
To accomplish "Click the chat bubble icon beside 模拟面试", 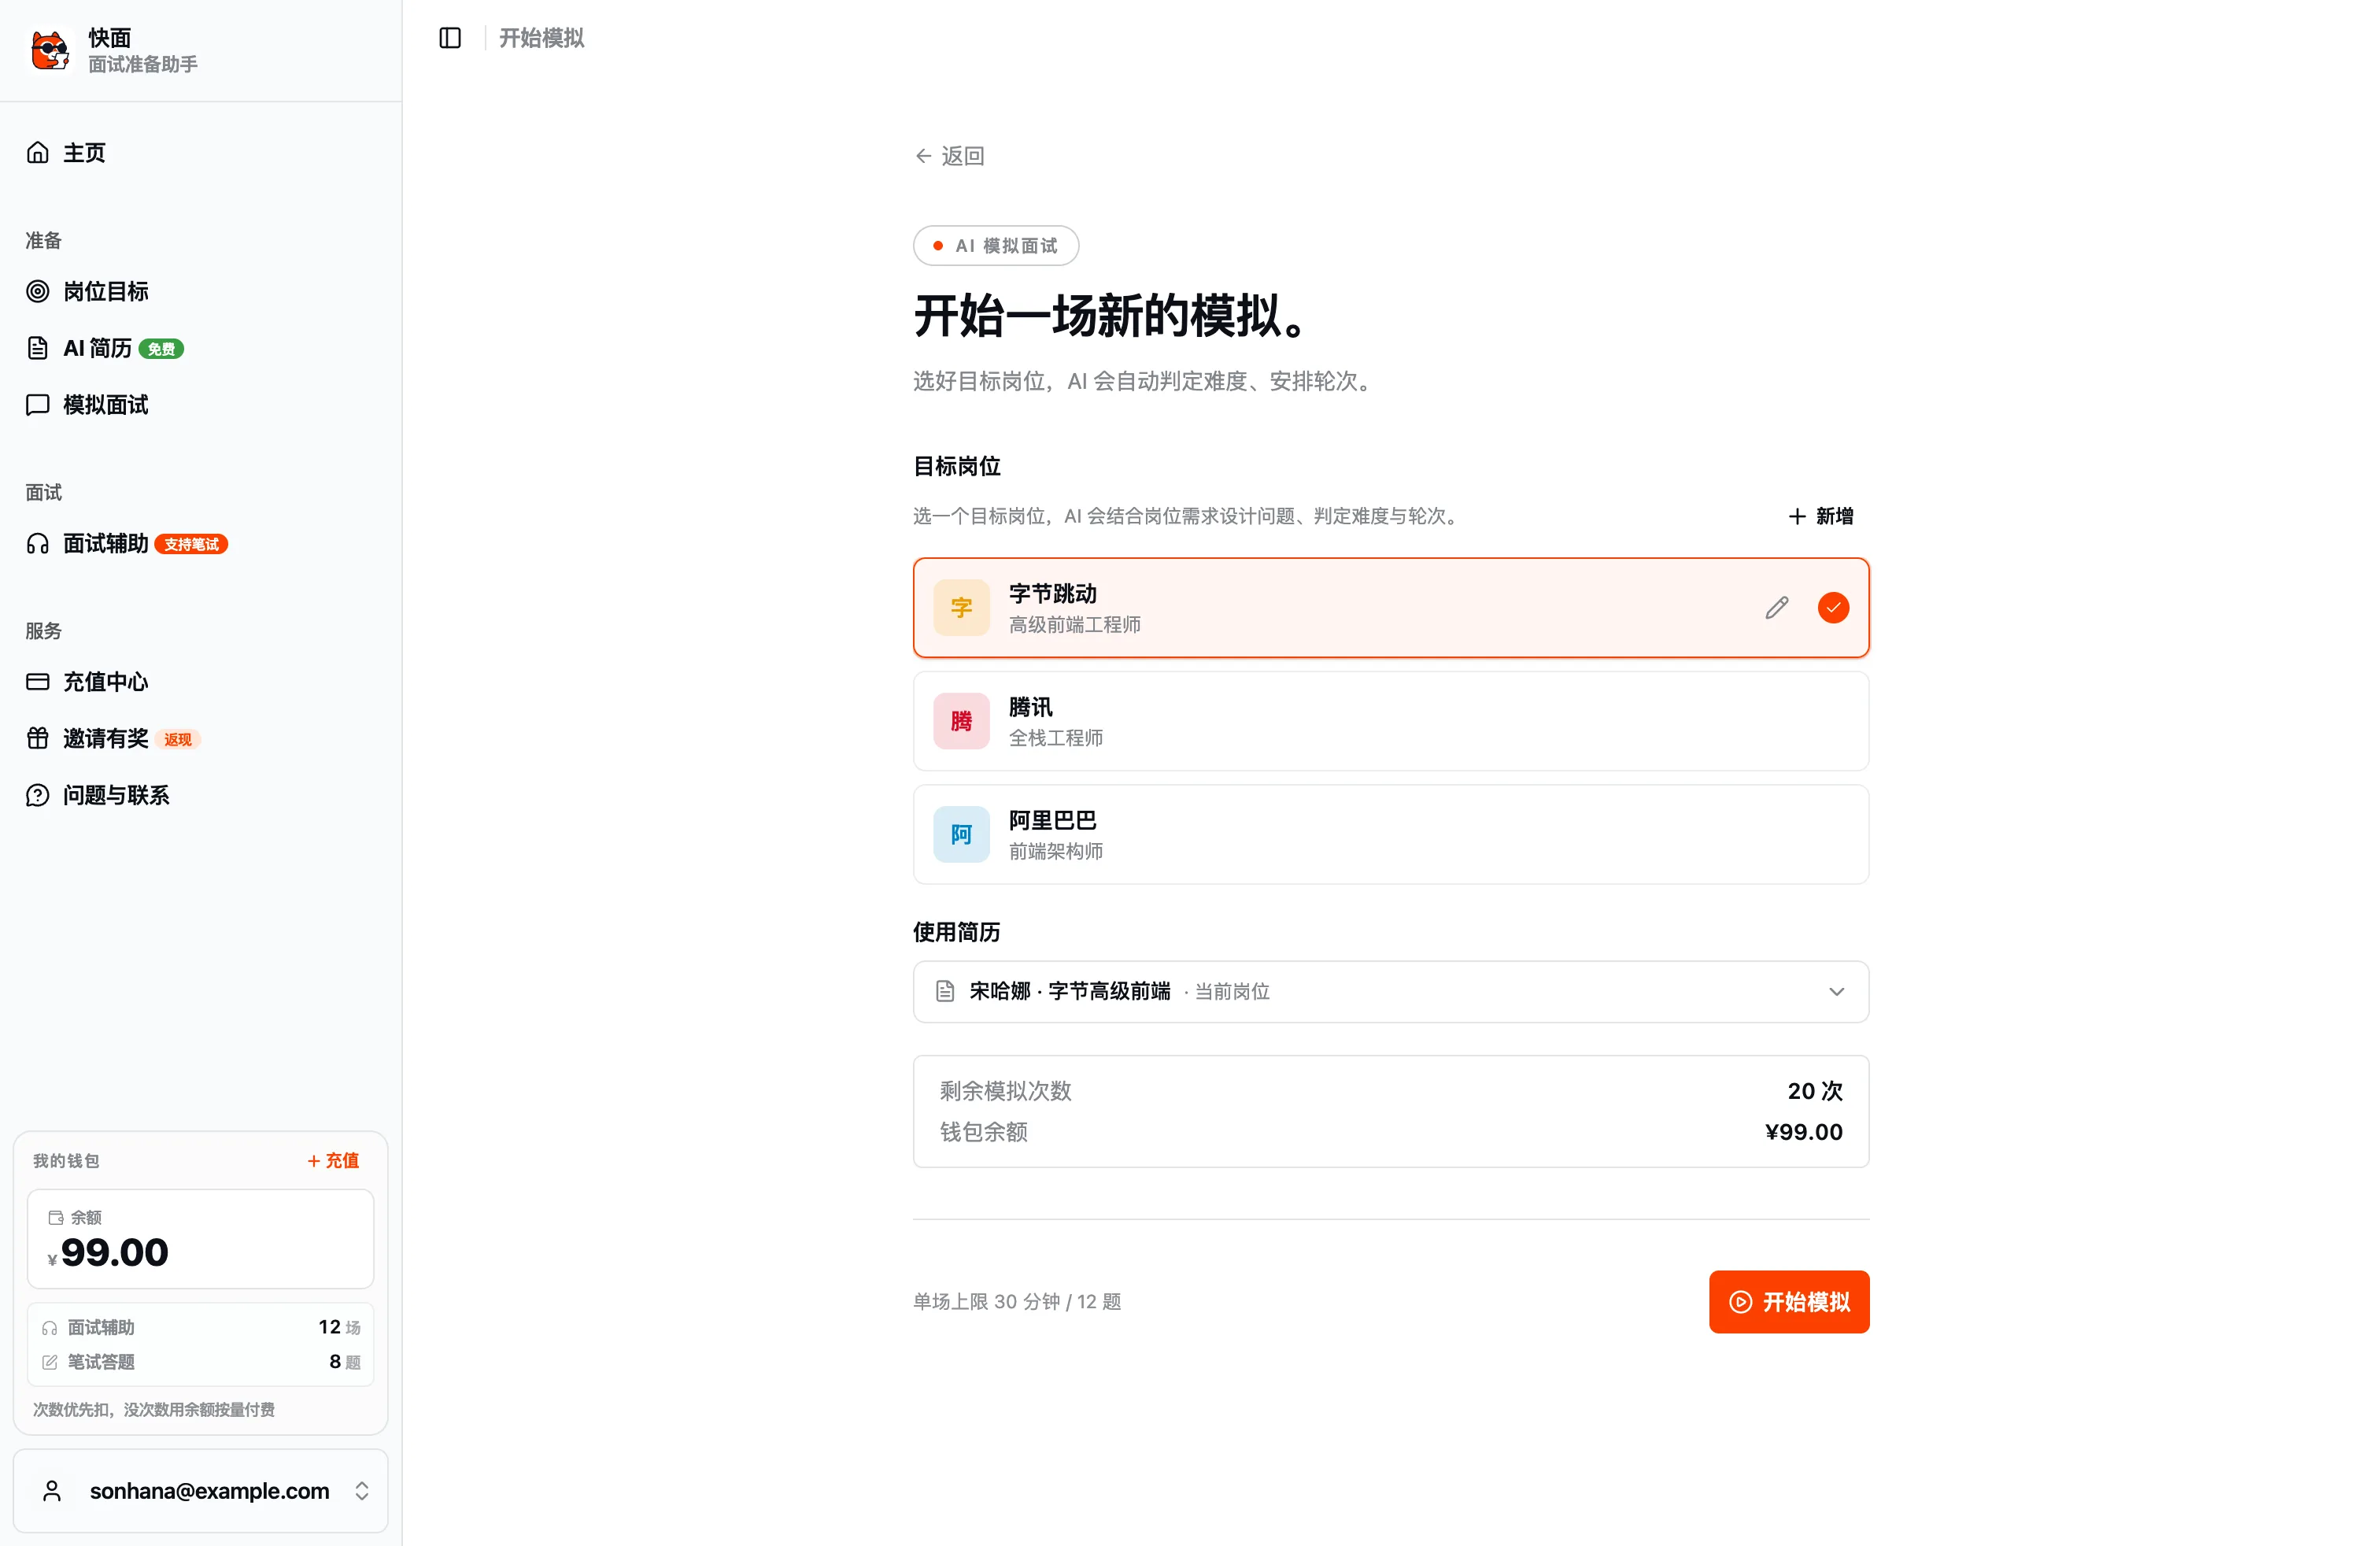I will pos(38,405).
